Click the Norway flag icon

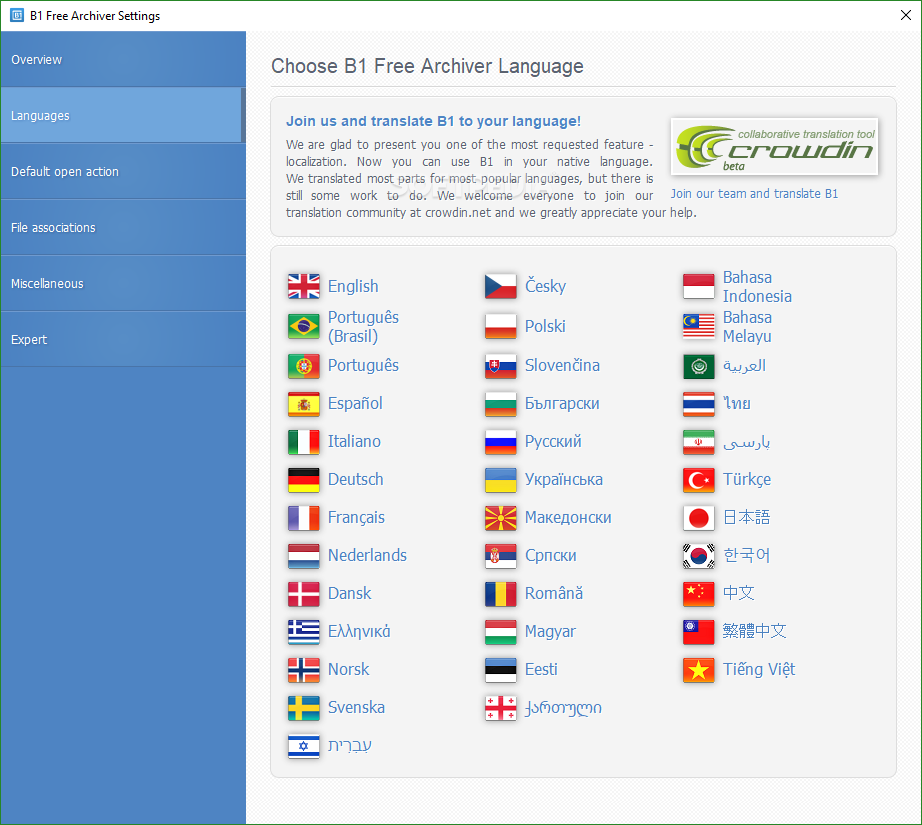(303, 670)
